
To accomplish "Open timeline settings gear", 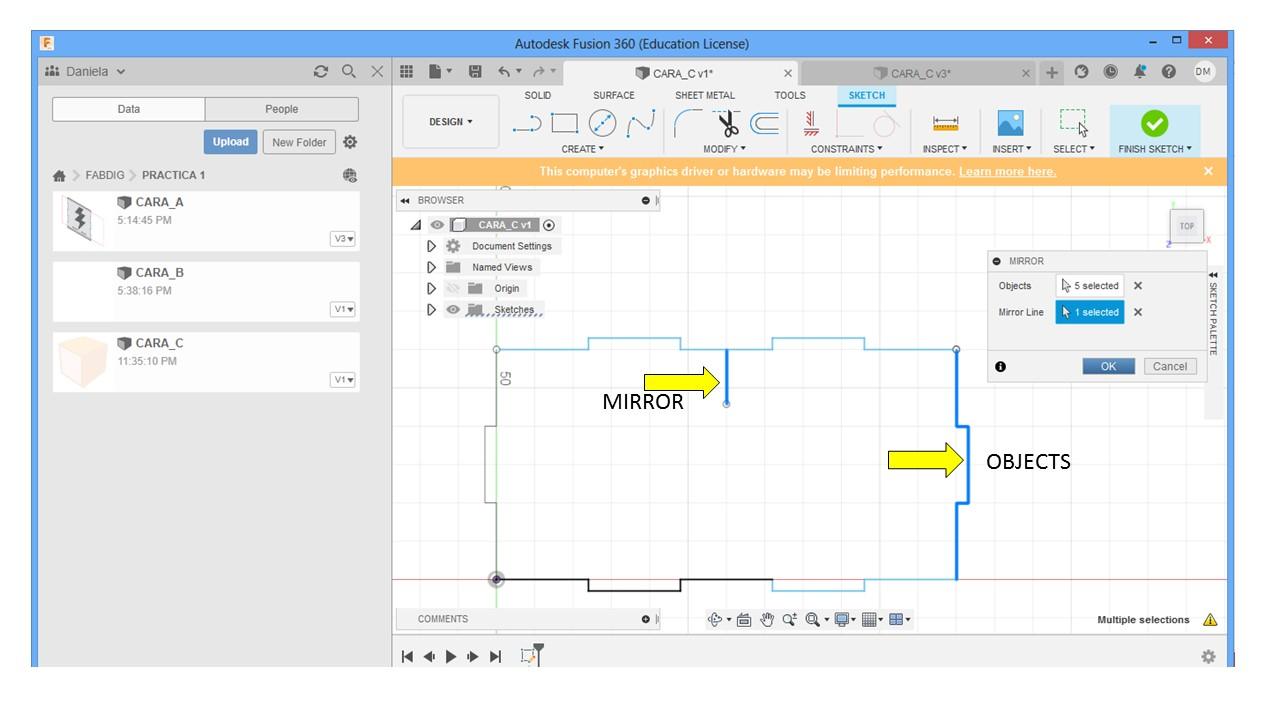I will (x=1208, y=657).
